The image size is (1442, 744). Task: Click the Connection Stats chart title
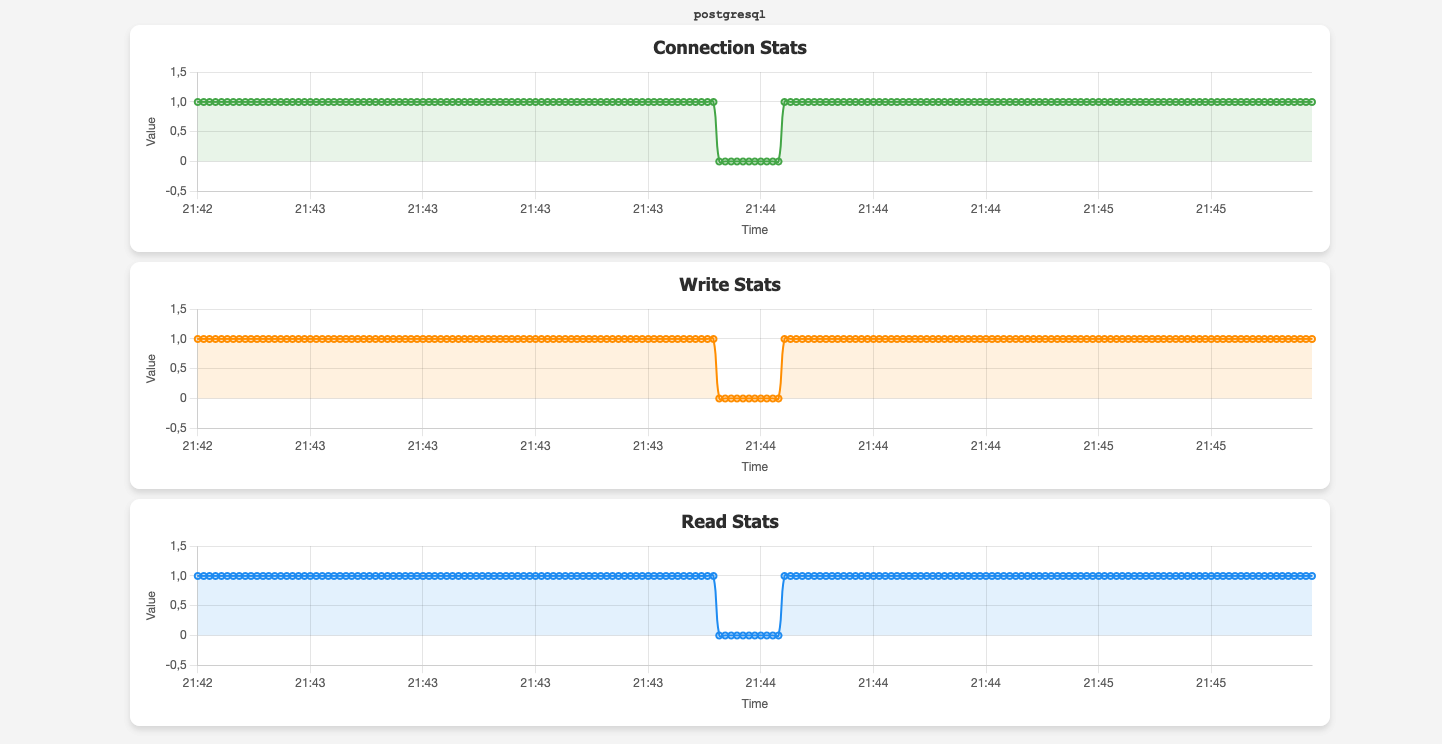730,47
